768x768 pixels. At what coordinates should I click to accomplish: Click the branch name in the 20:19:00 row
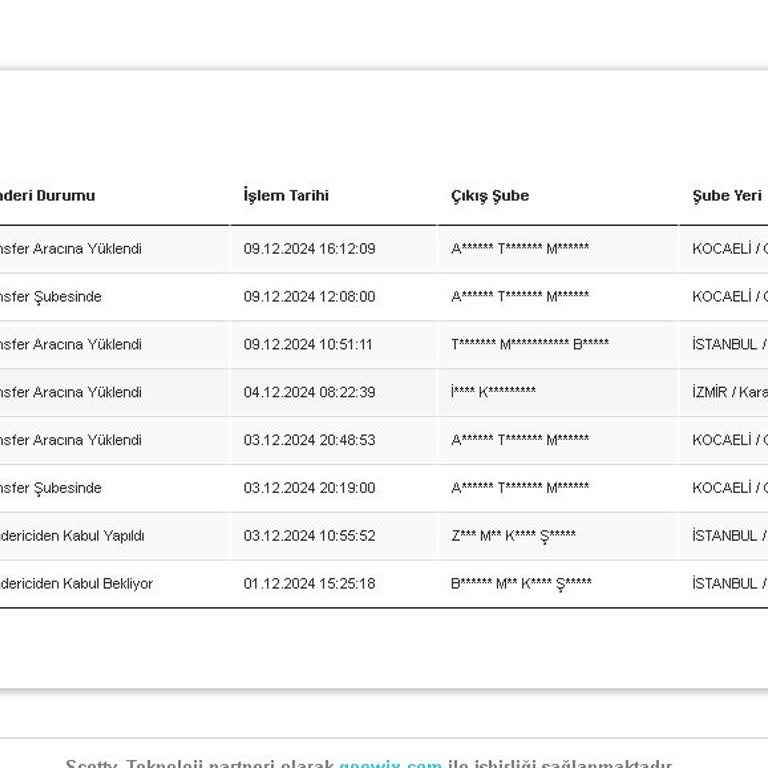pyautogui.click(x=520, y=488)
